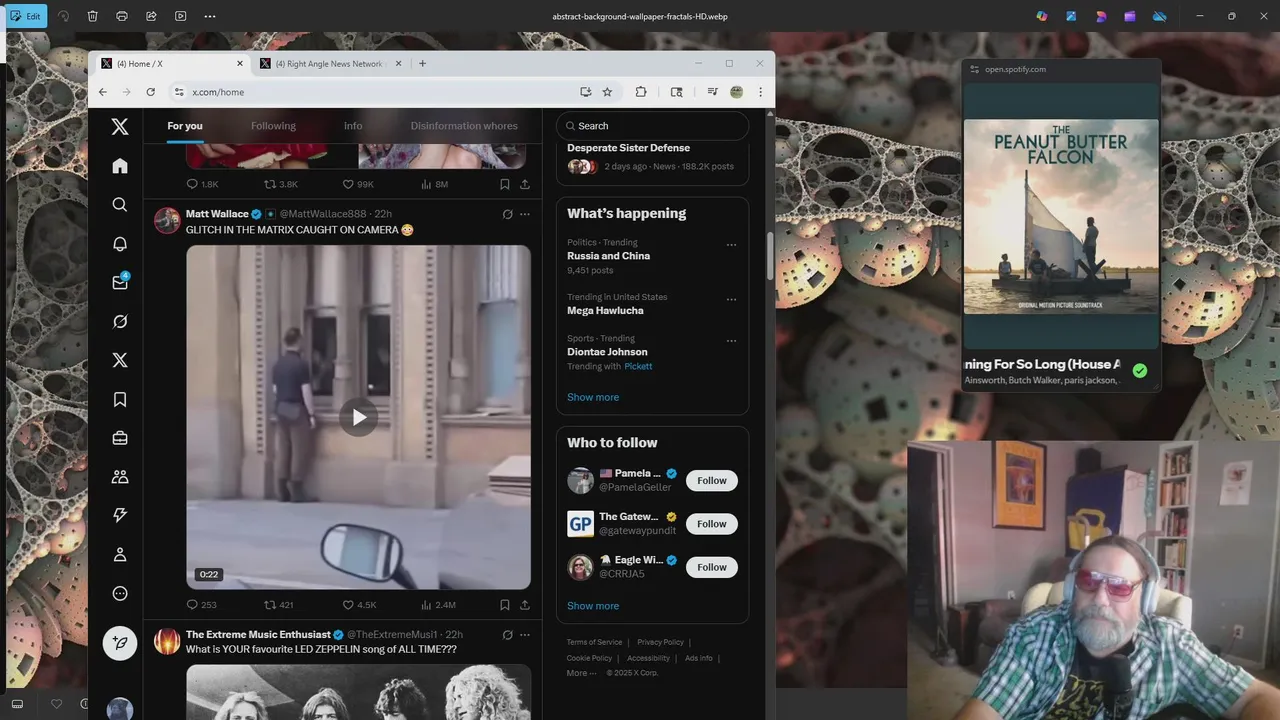Switch to Disinformation whores tab
This screenshot has width=1280, height=720.
464,126
